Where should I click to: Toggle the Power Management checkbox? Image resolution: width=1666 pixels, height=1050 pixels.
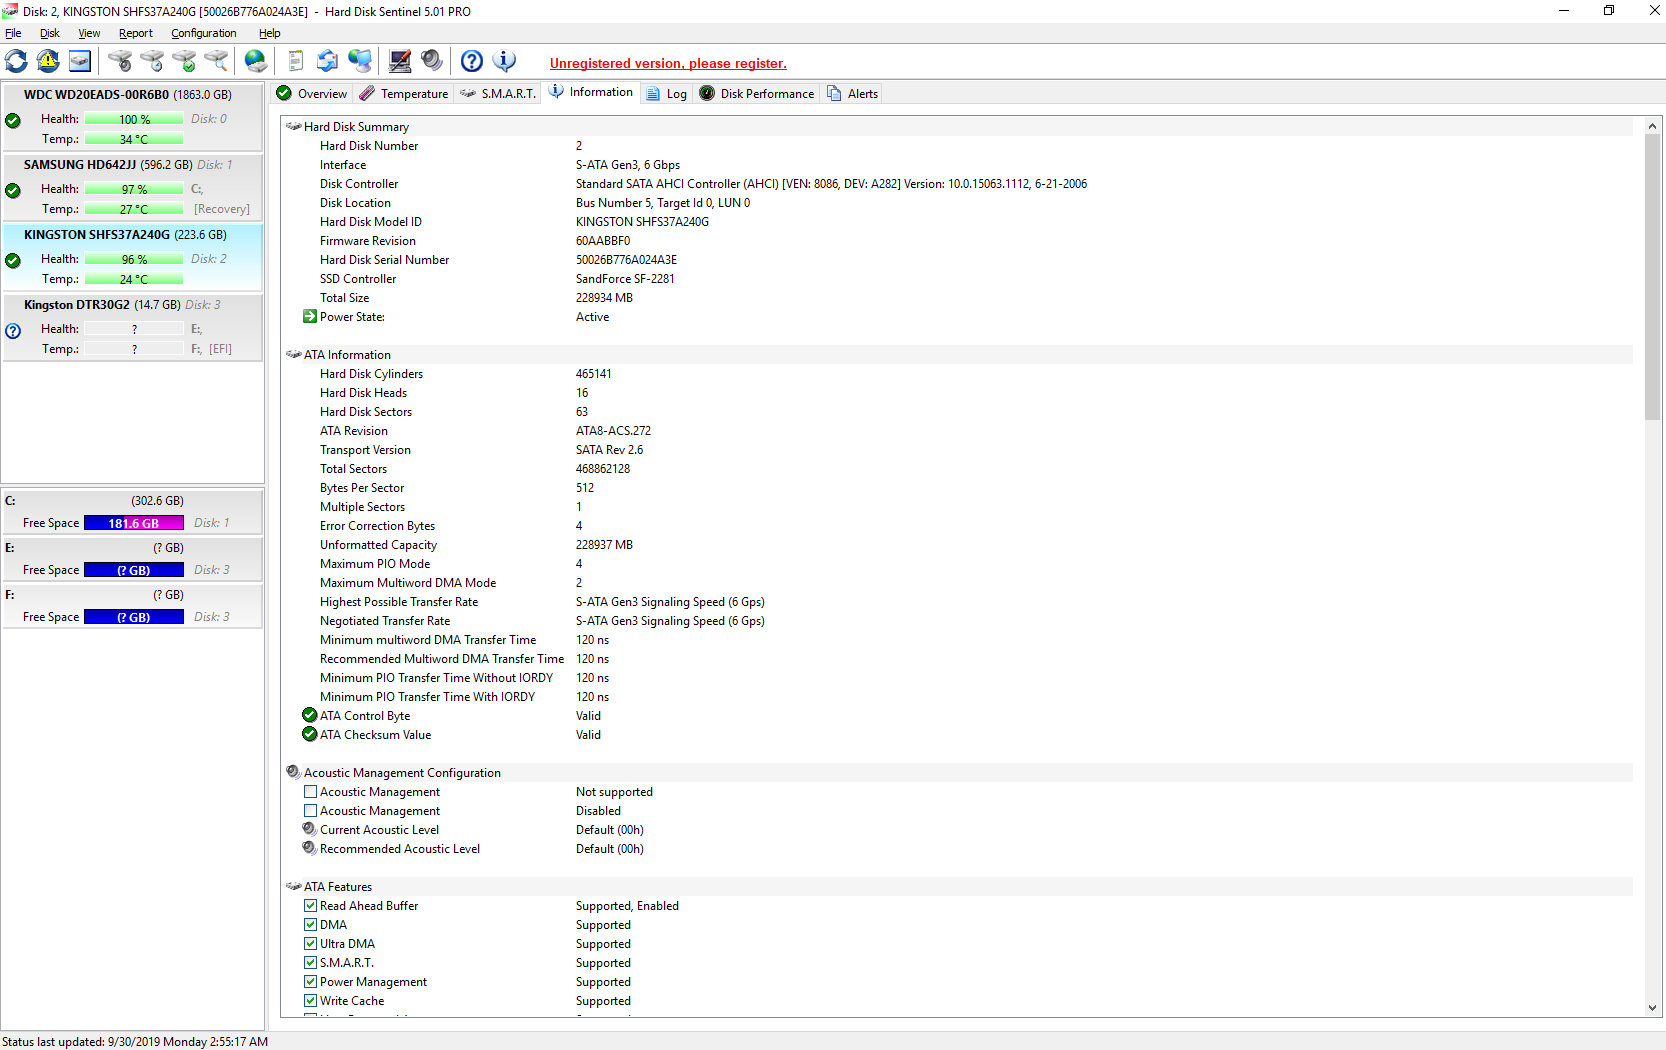[310, 982]
